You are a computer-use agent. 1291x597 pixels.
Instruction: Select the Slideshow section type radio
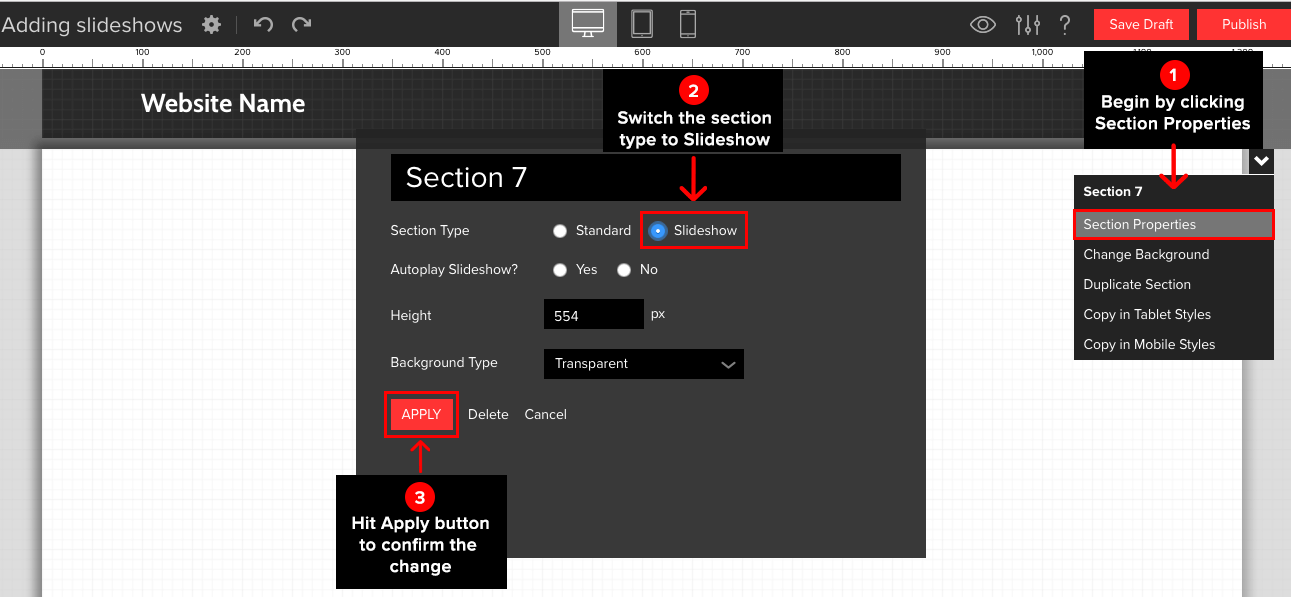657,231
